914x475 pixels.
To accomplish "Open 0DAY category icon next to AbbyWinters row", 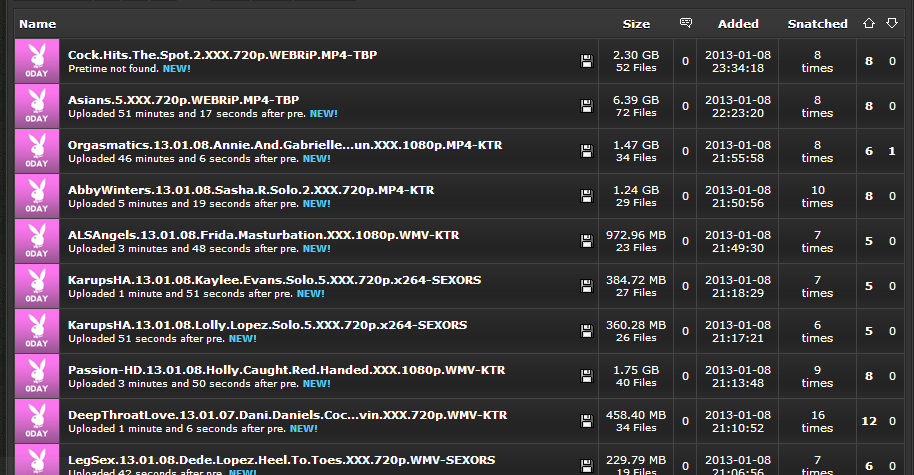I will click(37, 196).
